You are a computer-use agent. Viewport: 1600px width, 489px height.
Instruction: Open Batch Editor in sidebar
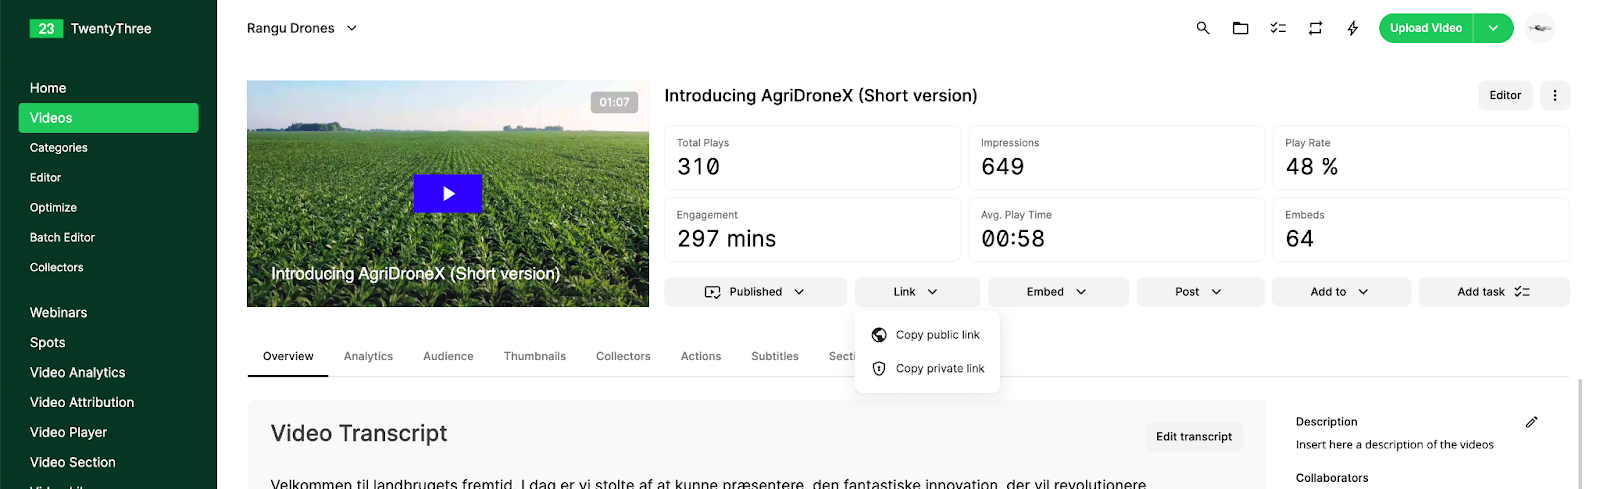63,238
